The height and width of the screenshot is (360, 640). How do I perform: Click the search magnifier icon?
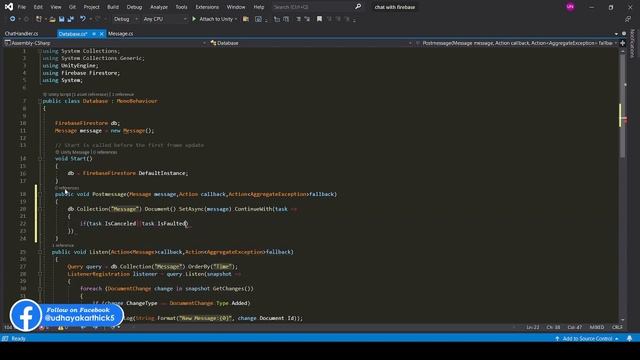(358, 7)
